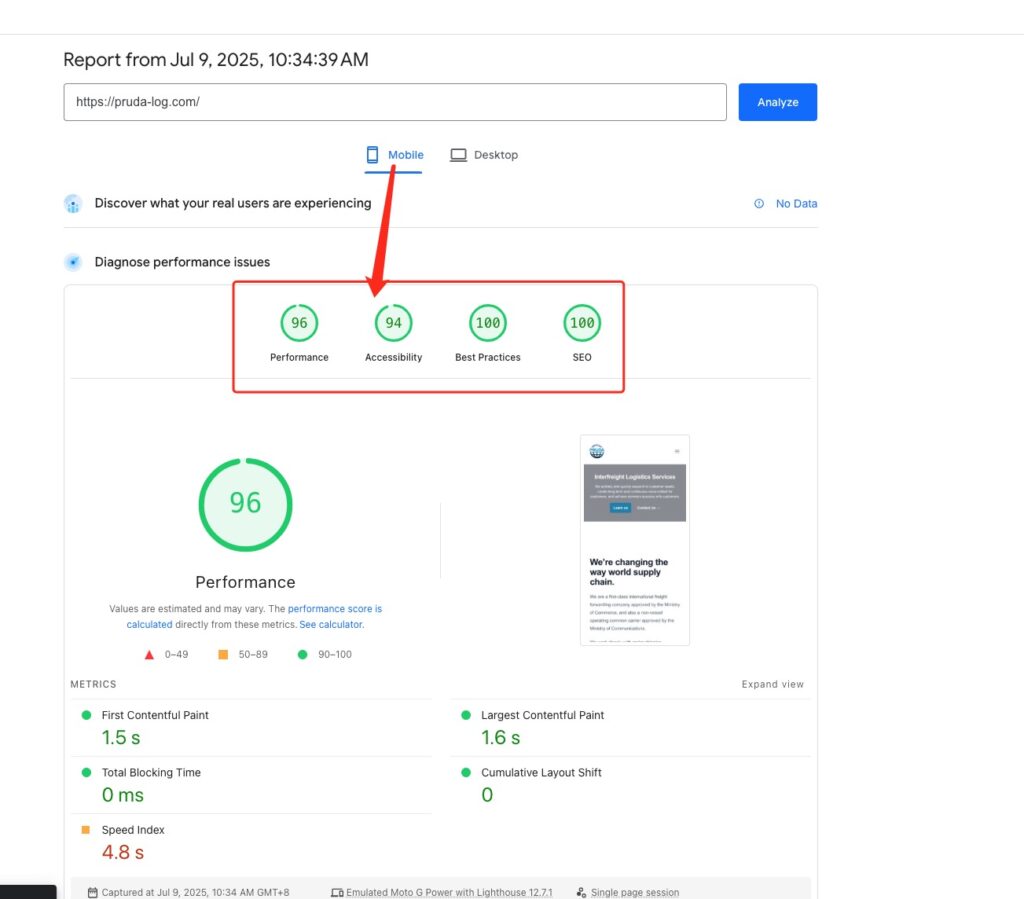Click the calendar icon beside capture timestamp

point(91,891)
